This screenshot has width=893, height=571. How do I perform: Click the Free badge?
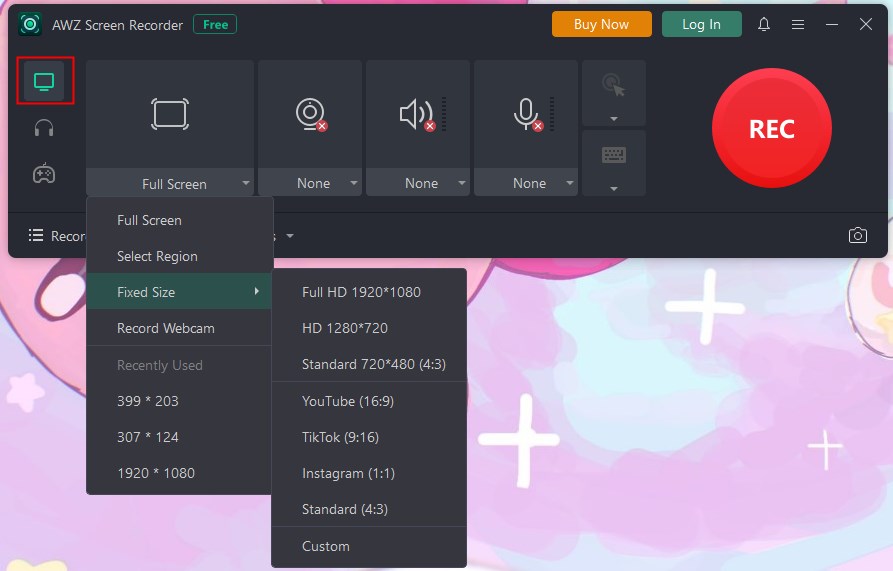tap(215, 24)
